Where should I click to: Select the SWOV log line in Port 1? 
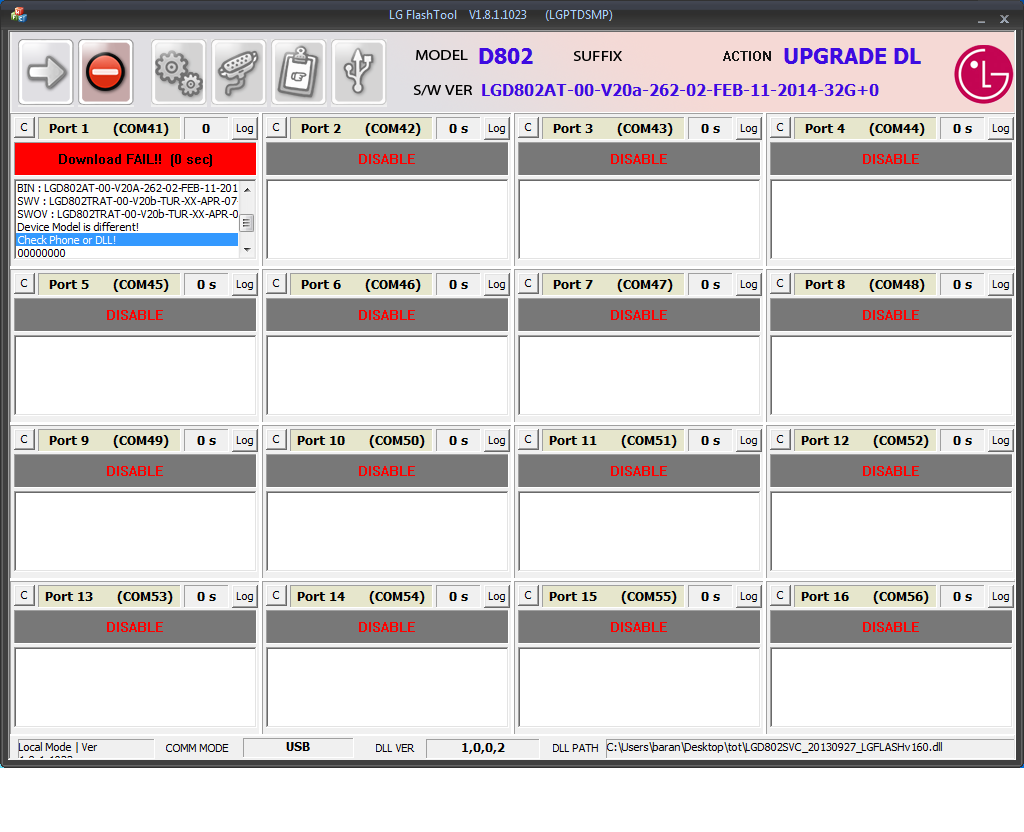click(127, 214)
